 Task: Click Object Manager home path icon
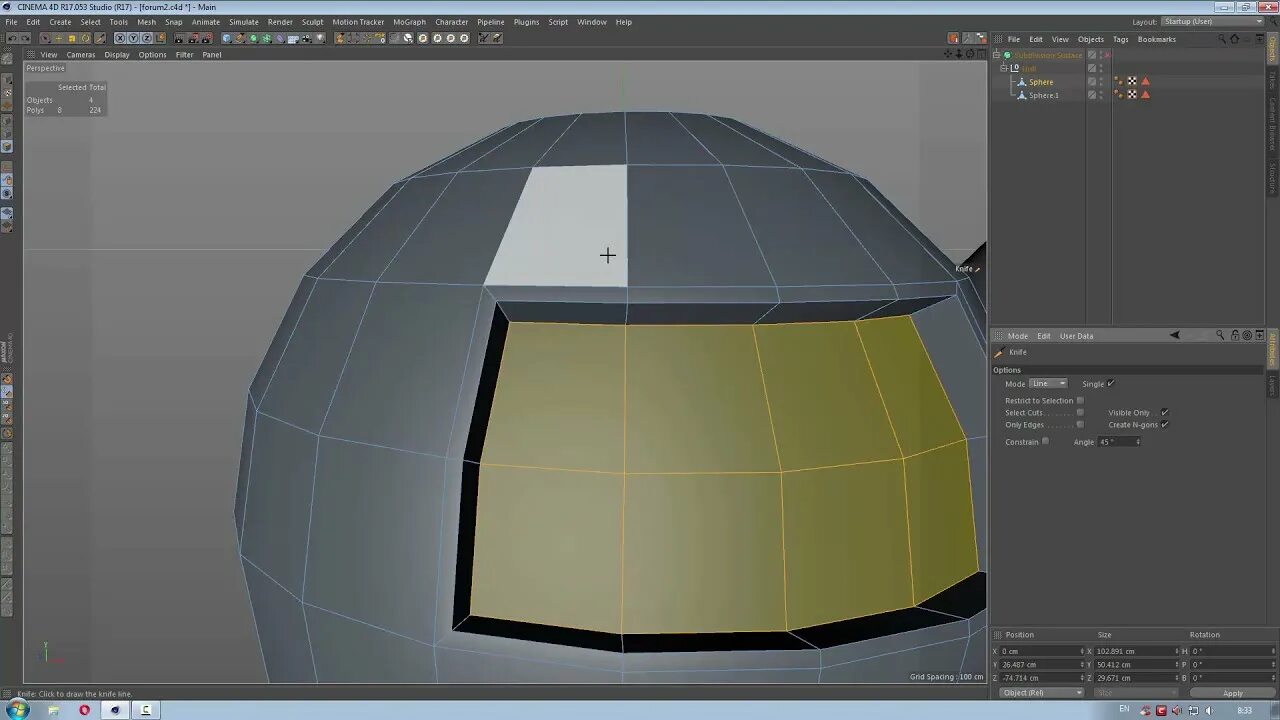[x=1235, y=39]
